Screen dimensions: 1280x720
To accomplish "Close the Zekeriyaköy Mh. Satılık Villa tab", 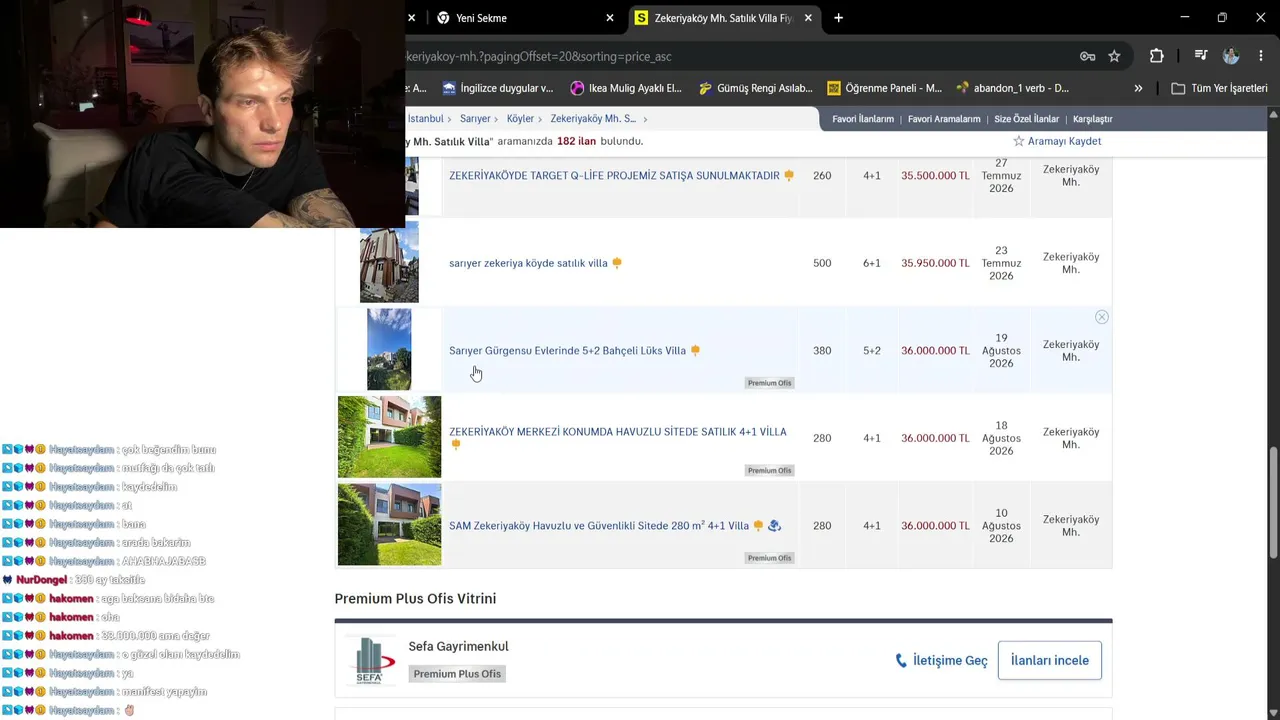I will [x=808, y=18].
